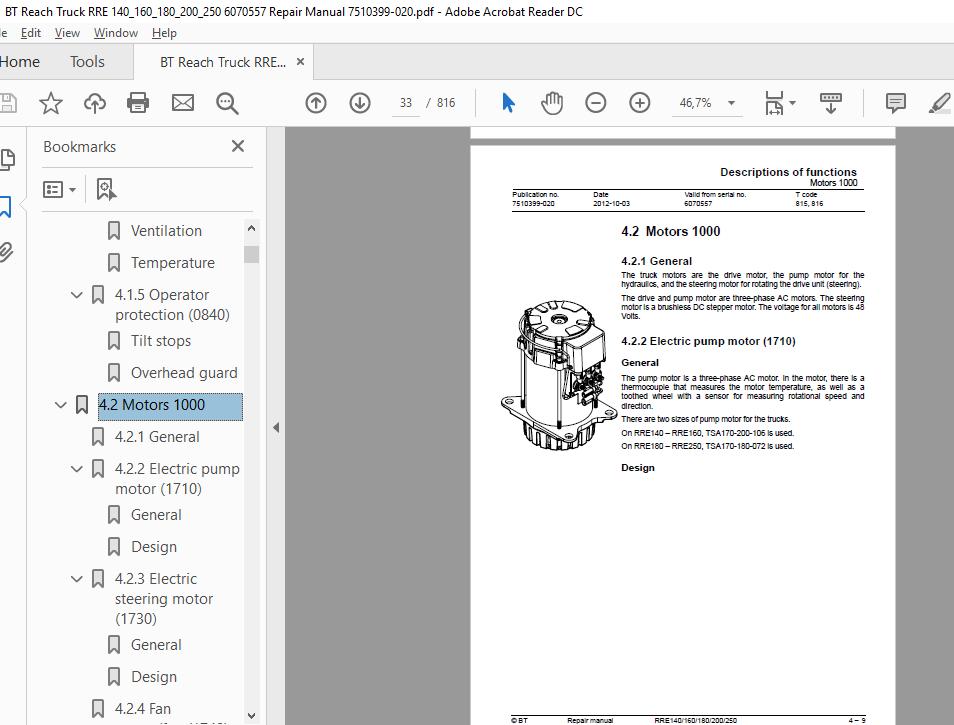Open Overhead guard bookmark

[184, 373]
